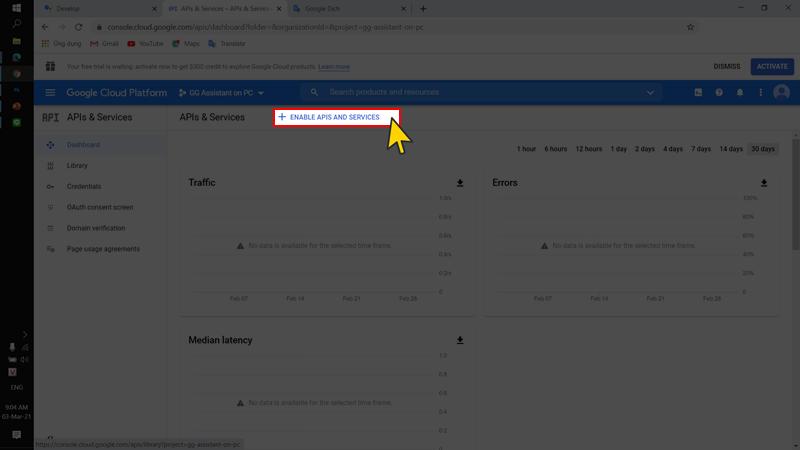Image resolution: width=800 pixels, height=450 pixels.
Task: Open Credentials in the sidebar
Action: coord(84,186)
